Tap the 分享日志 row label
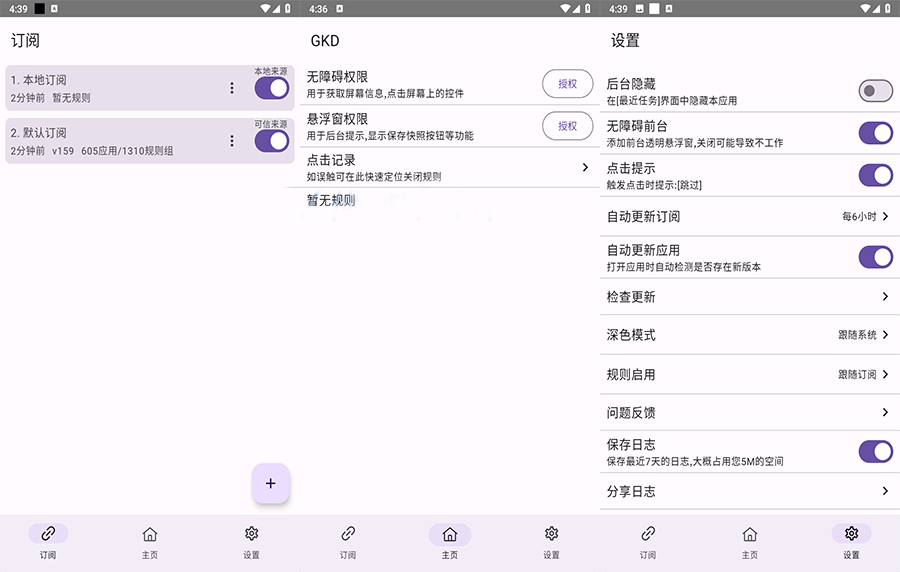The image size is (900, 572). click(x=631, y=491)
